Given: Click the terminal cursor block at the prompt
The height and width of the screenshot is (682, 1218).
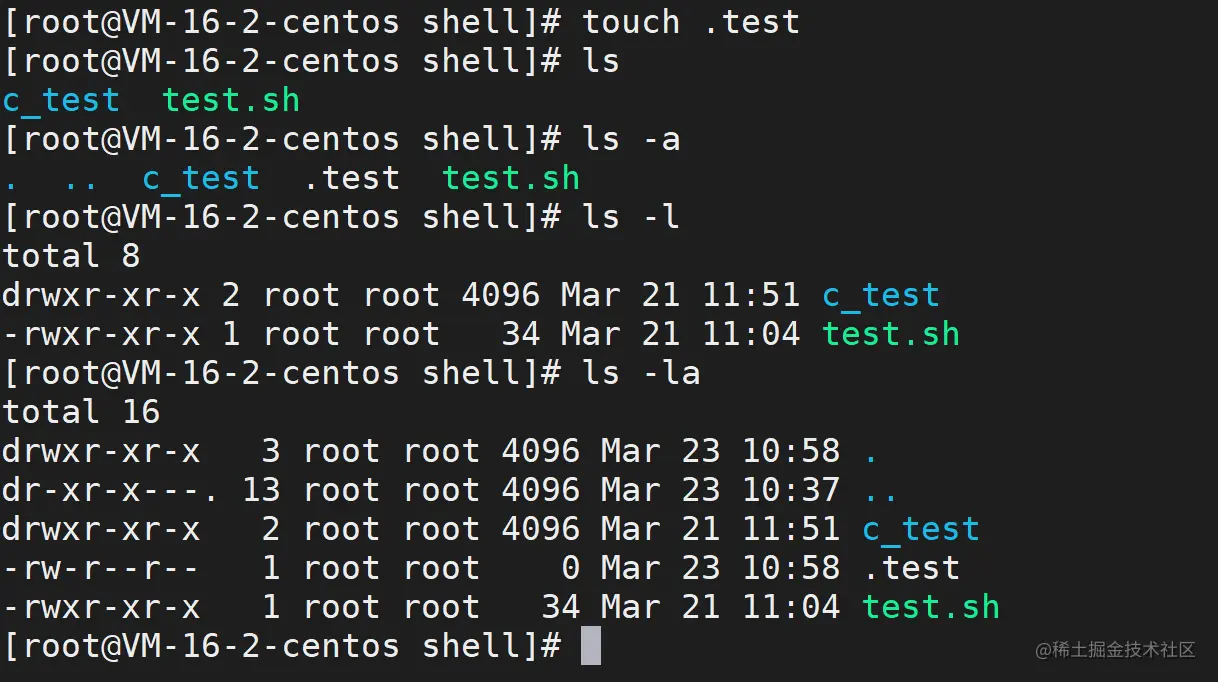Looking at the screenshot, I should [x=591, y=646].
